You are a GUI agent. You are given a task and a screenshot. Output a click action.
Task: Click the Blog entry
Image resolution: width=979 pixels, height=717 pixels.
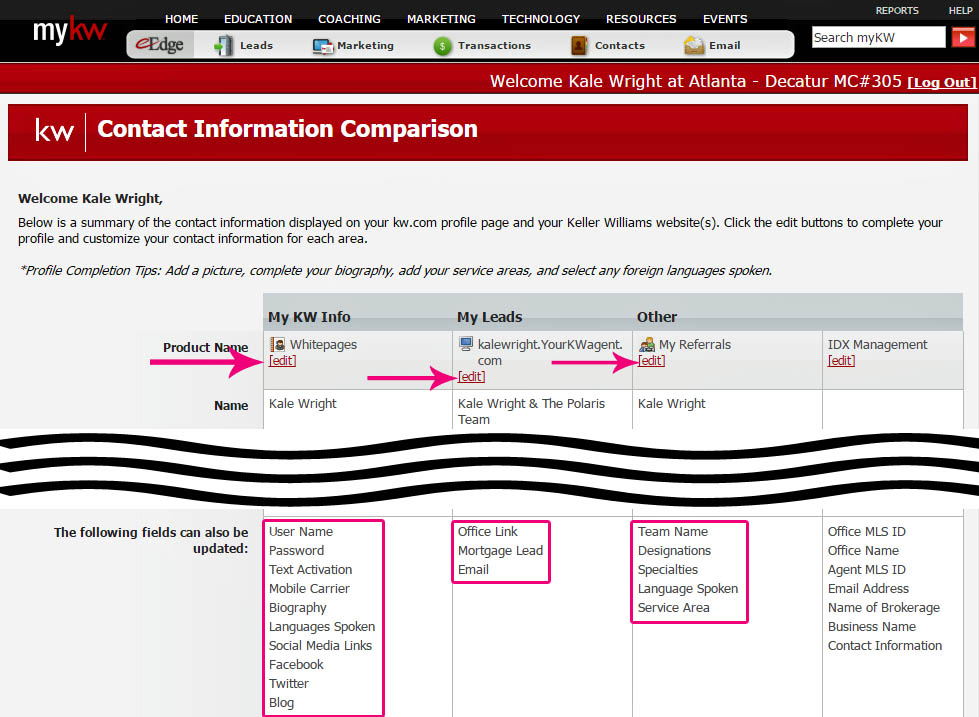pyautogui.click(x=281, y=703)
